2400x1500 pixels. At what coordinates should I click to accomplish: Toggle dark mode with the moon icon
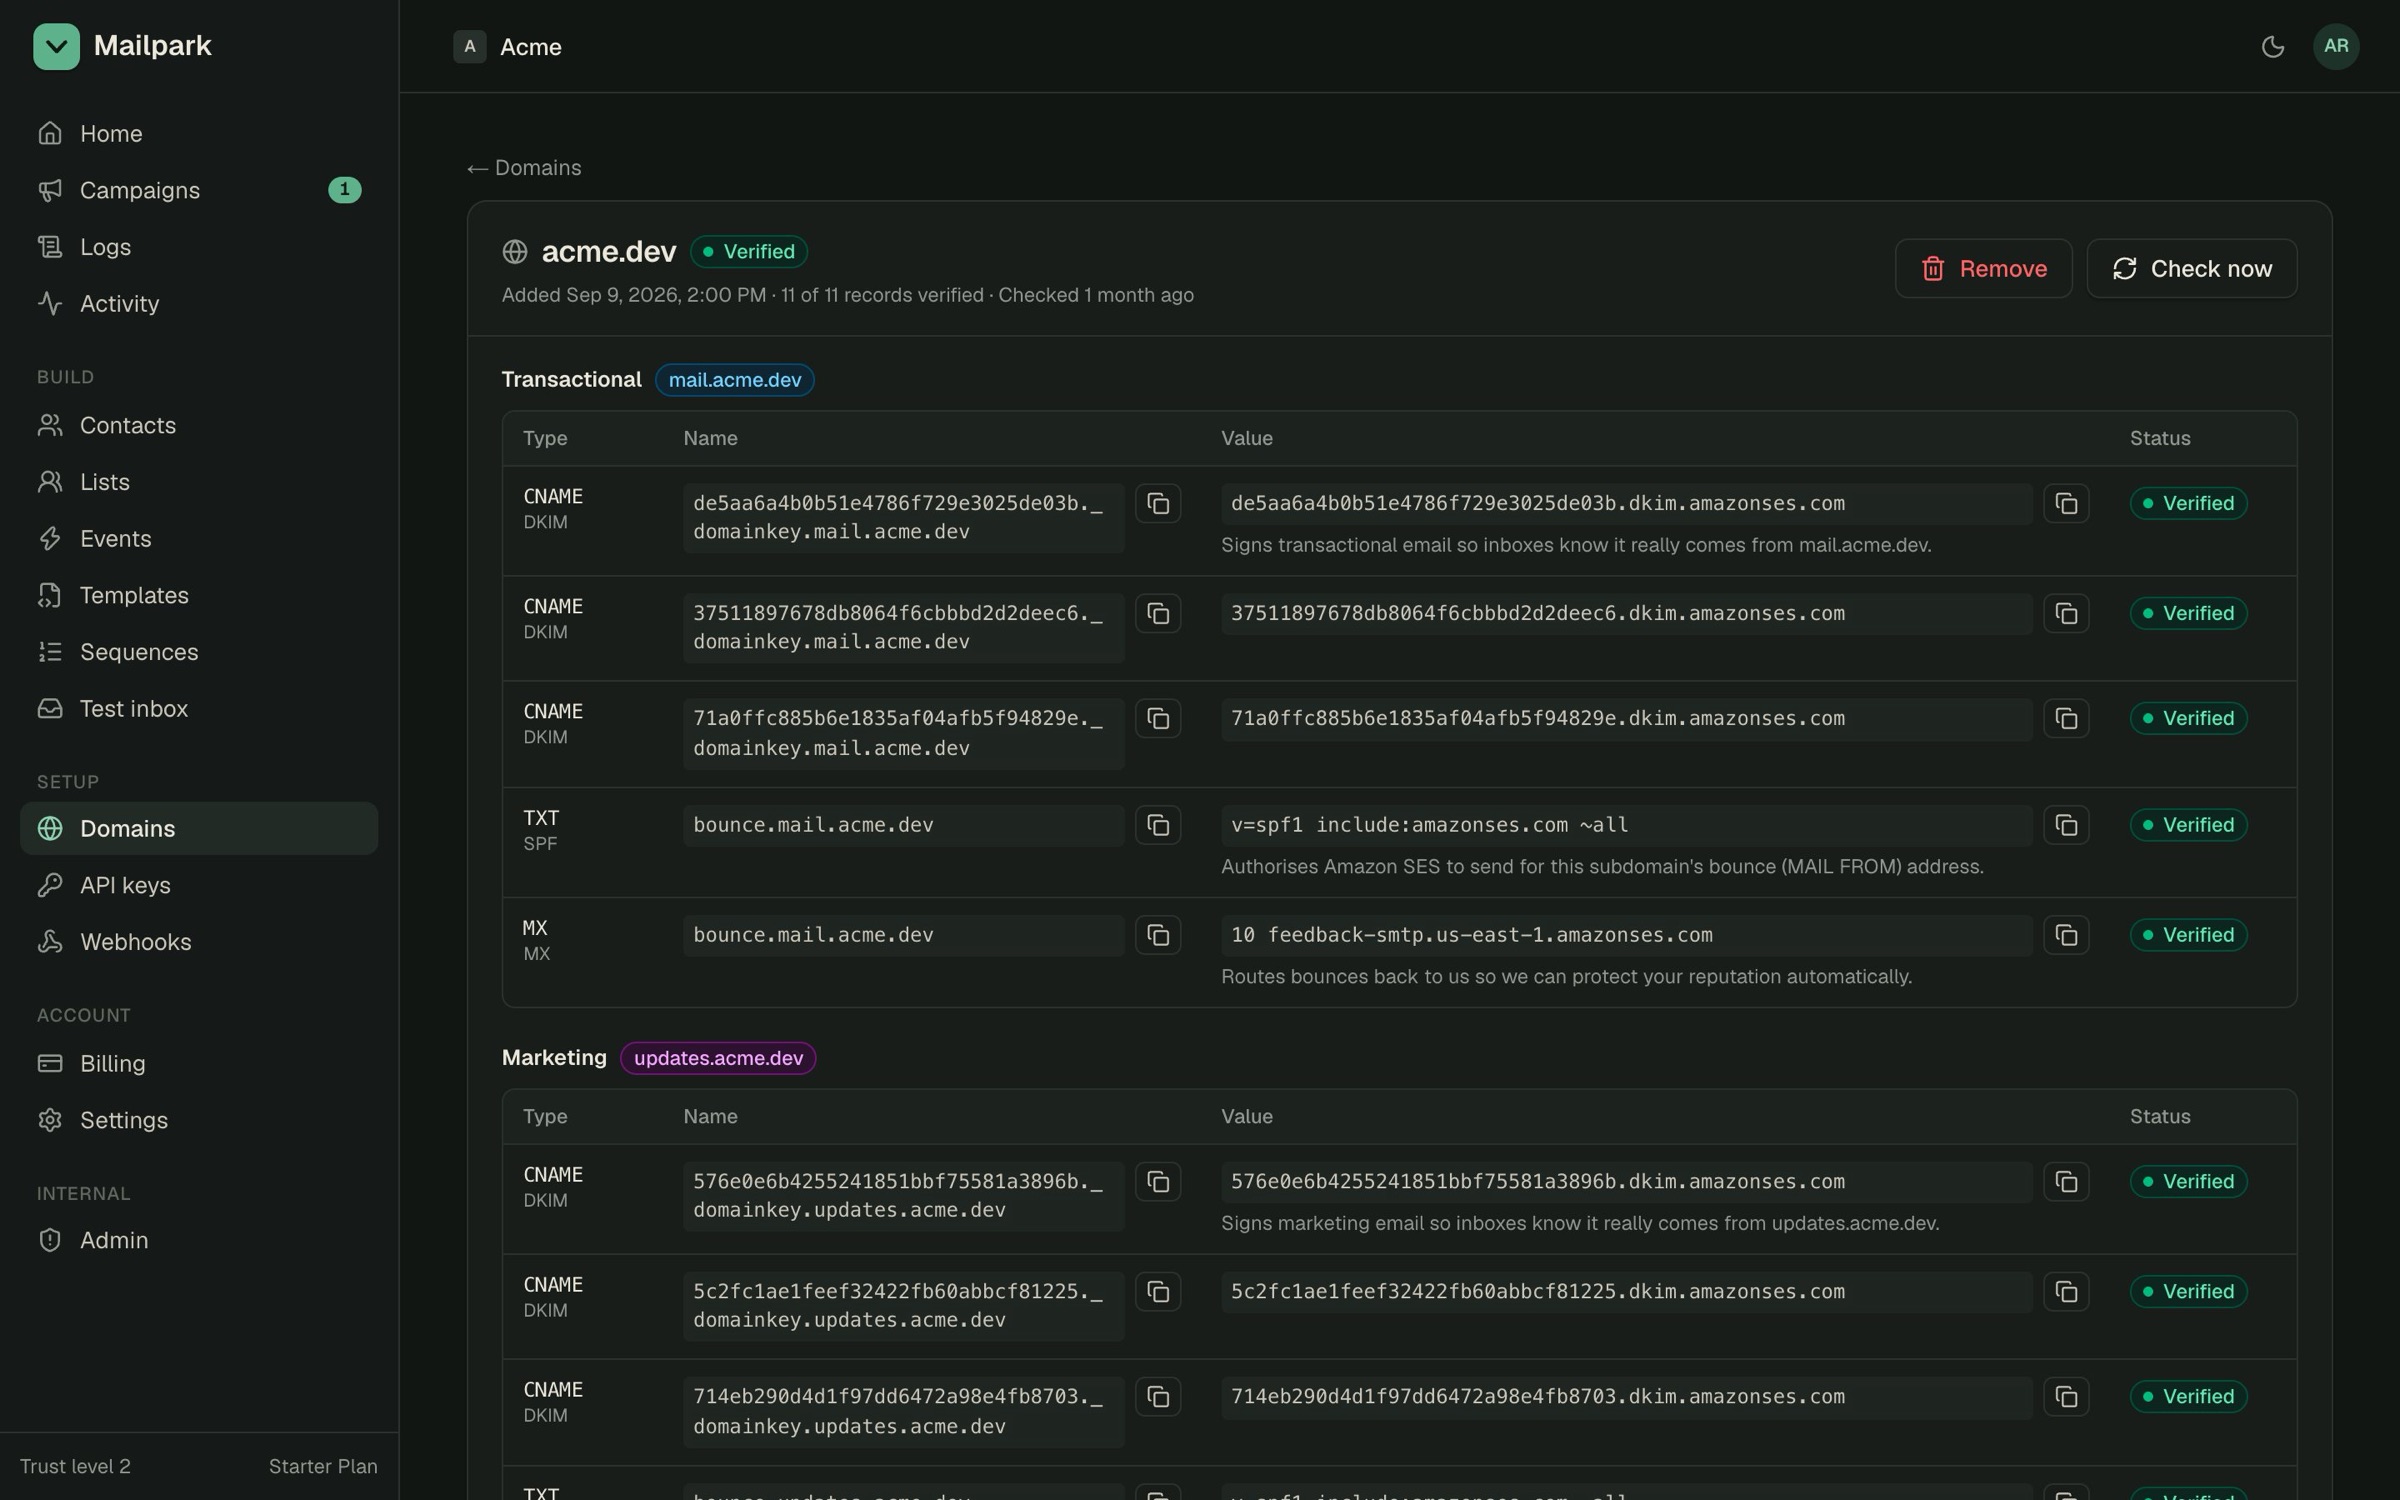pyautogui.click(x=2272, y=46)
